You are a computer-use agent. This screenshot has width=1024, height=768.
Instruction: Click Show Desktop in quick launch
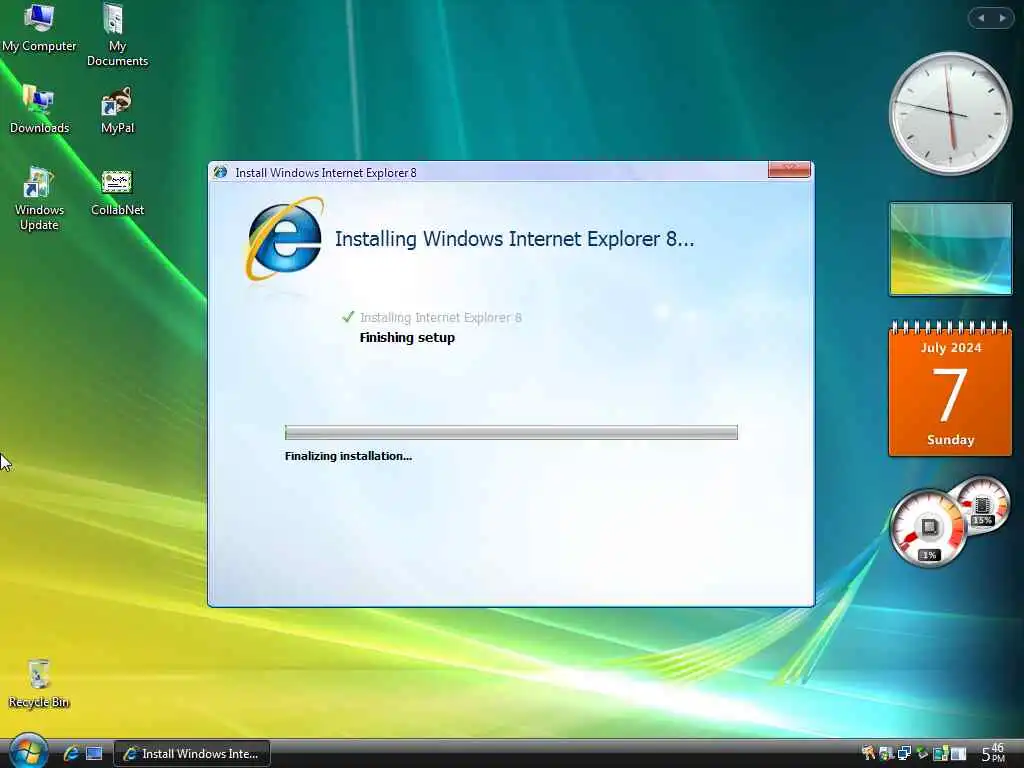[94, 754]
